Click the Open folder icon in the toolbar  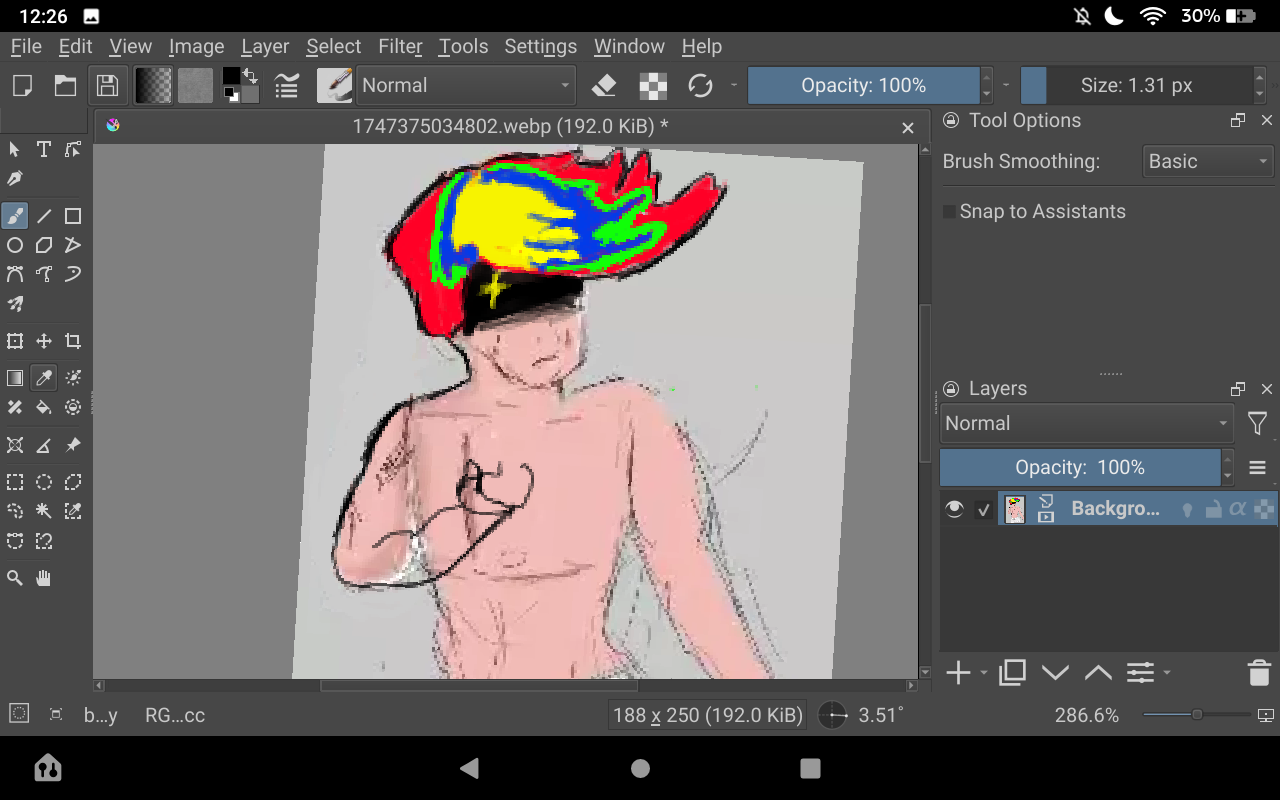click(x=65, y=86)
